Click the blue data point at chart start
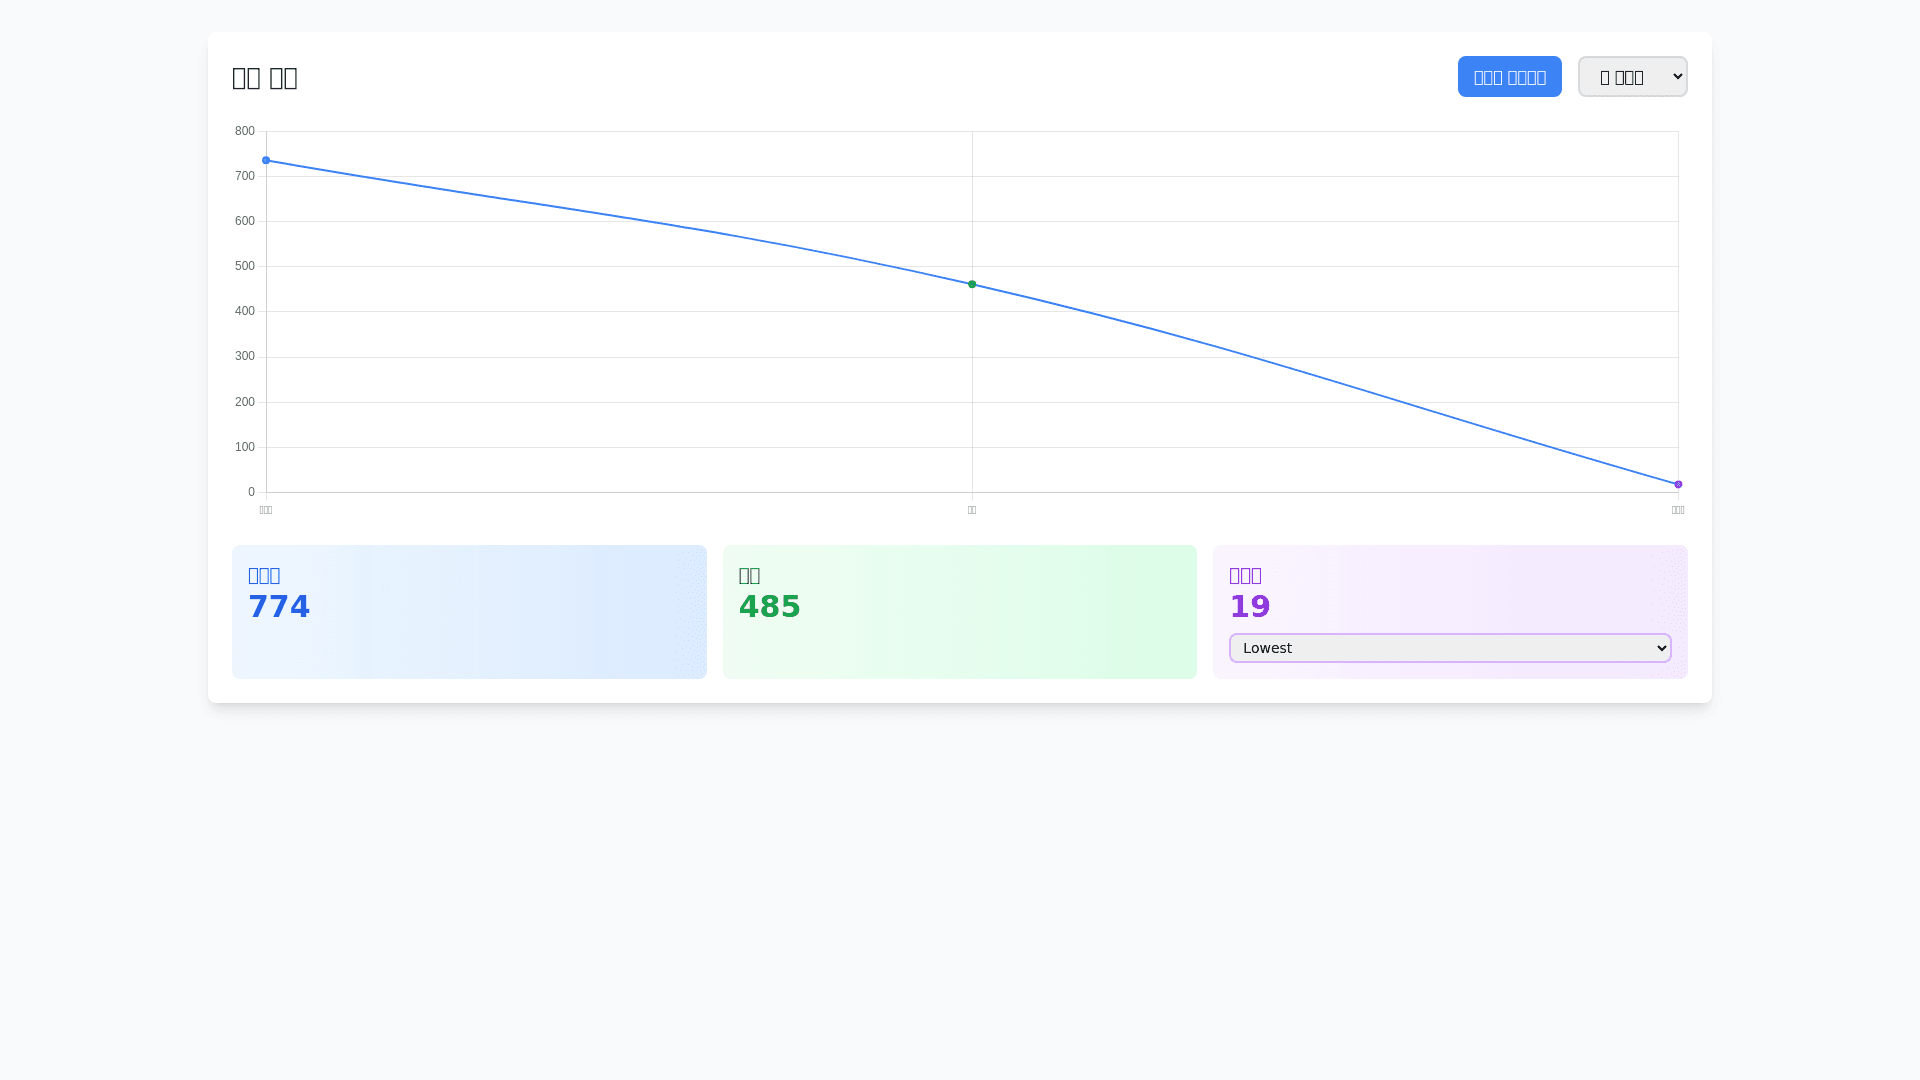Screen dimensions: 1920x1080 (266, 160)
